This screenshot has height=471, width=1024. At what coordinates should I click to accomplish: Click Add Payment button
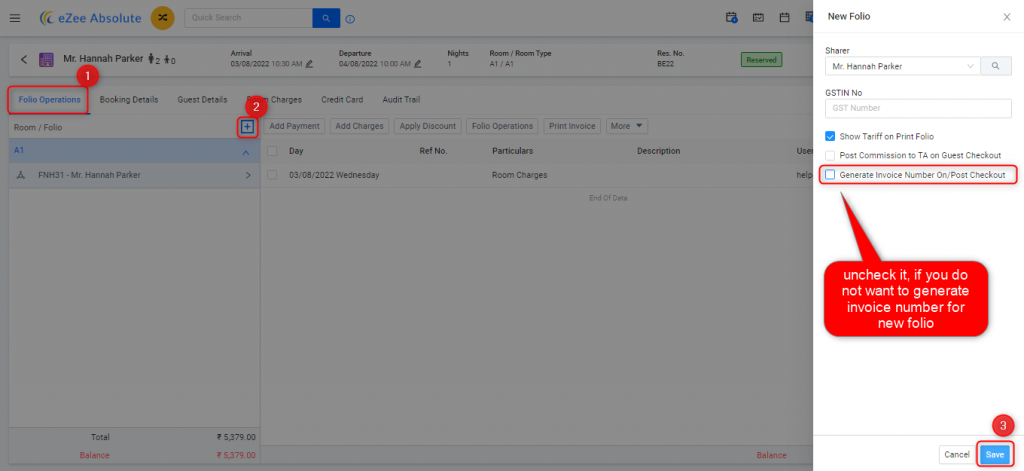(x=295, y=126)
